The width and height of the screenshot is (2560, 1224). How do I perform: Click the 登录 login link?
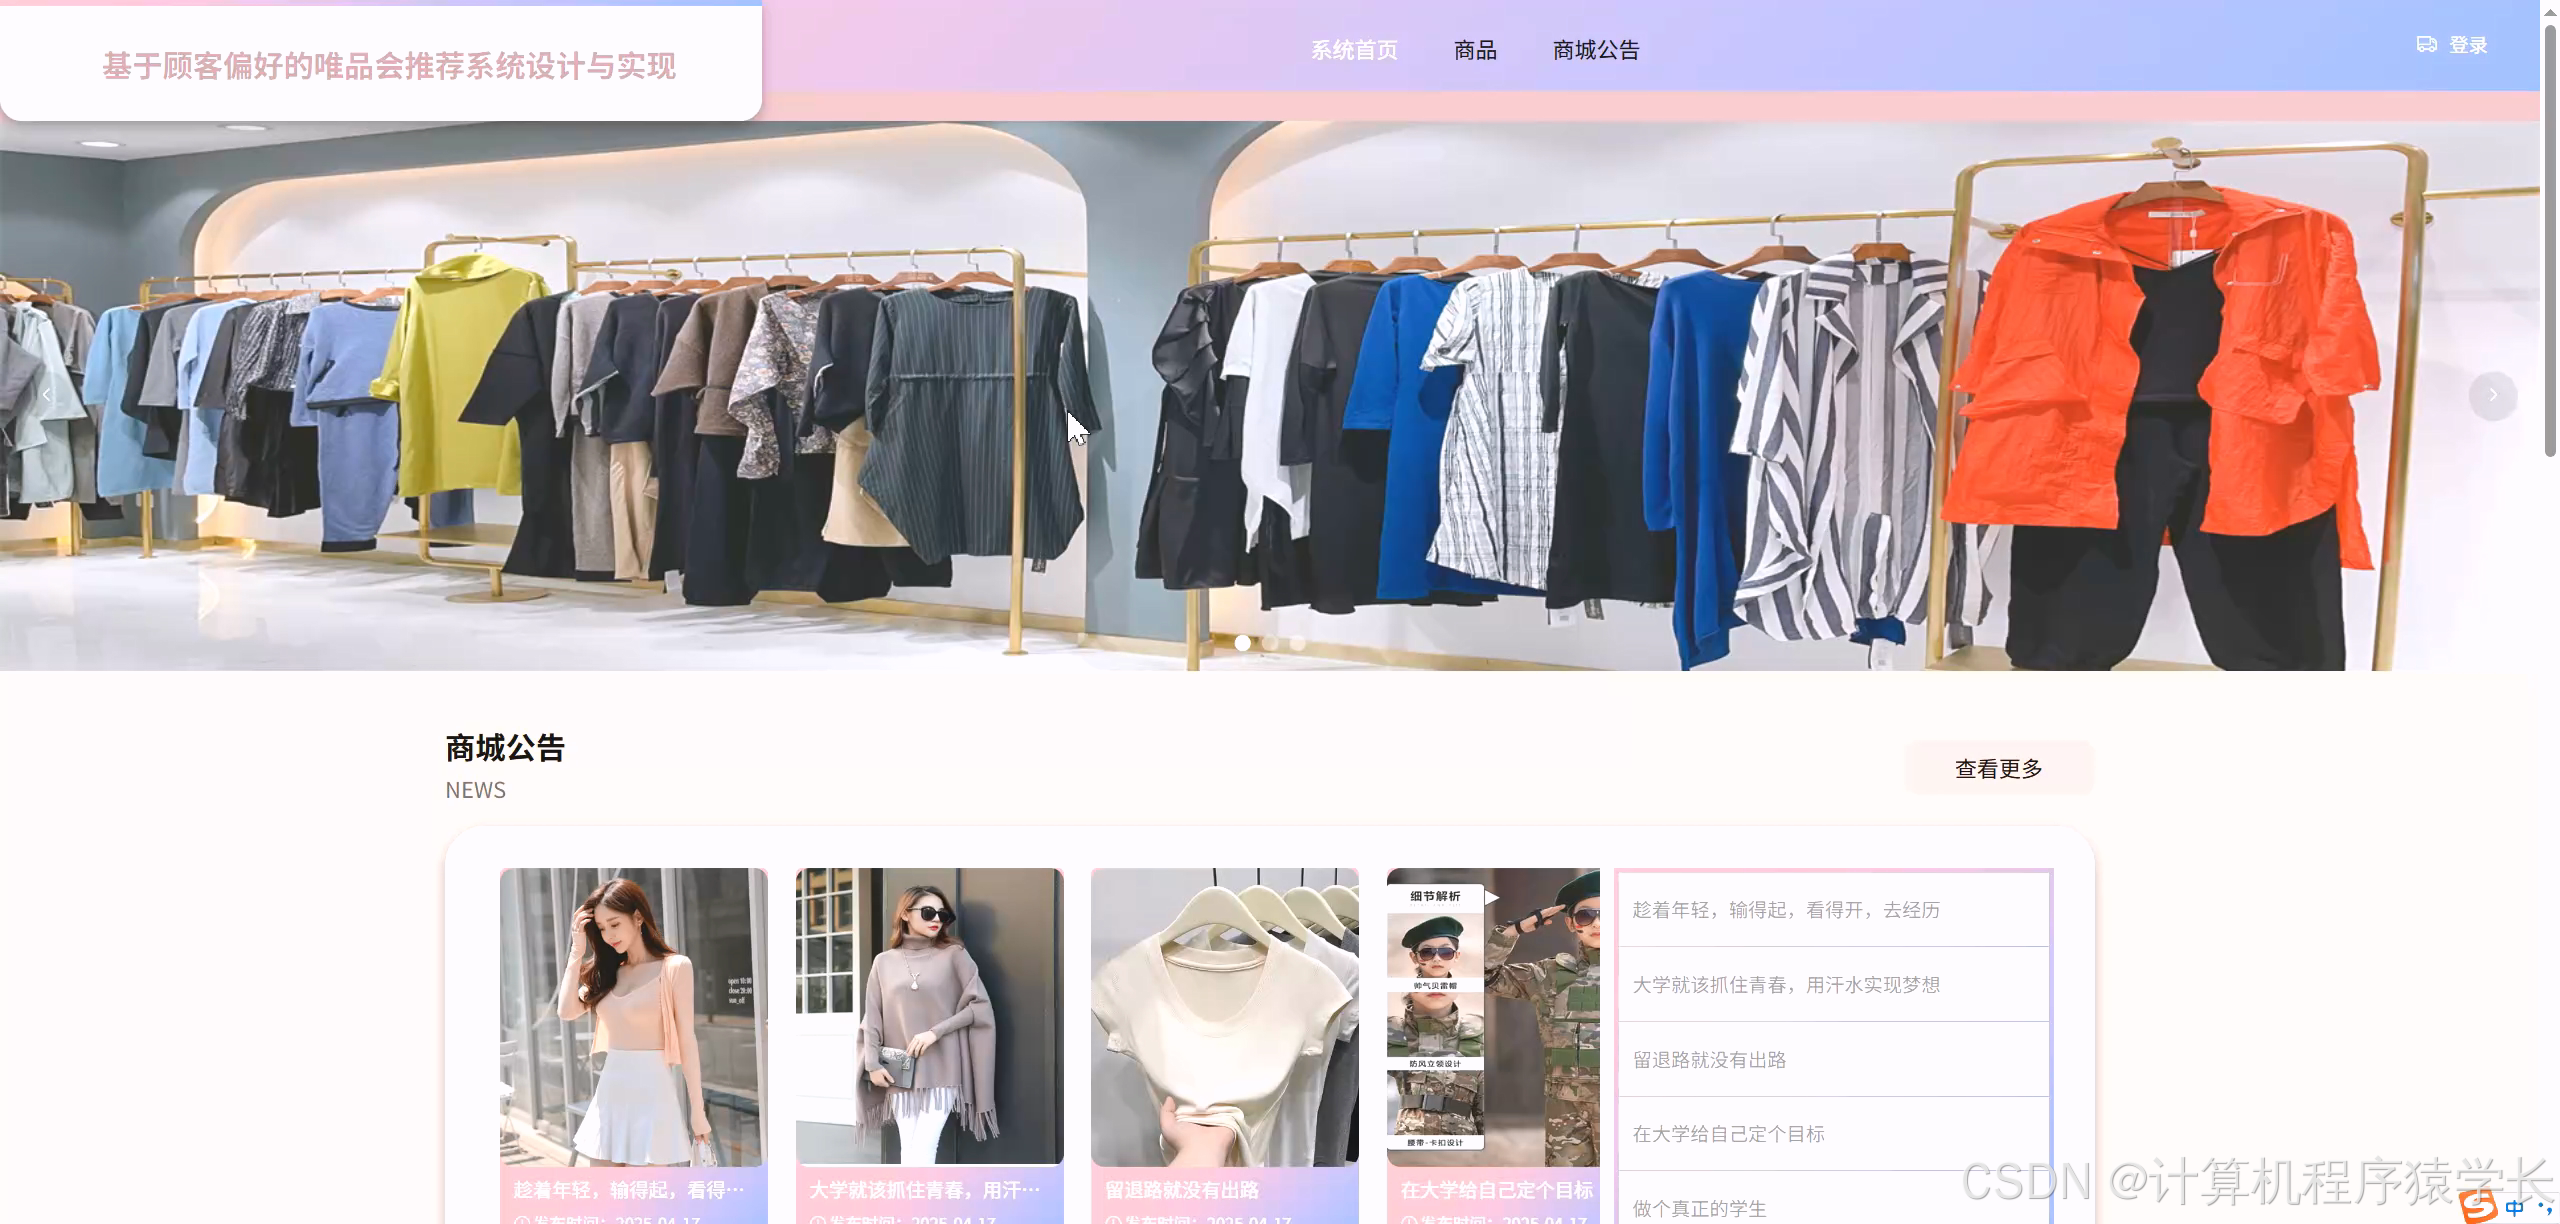tap(2467, 45)
